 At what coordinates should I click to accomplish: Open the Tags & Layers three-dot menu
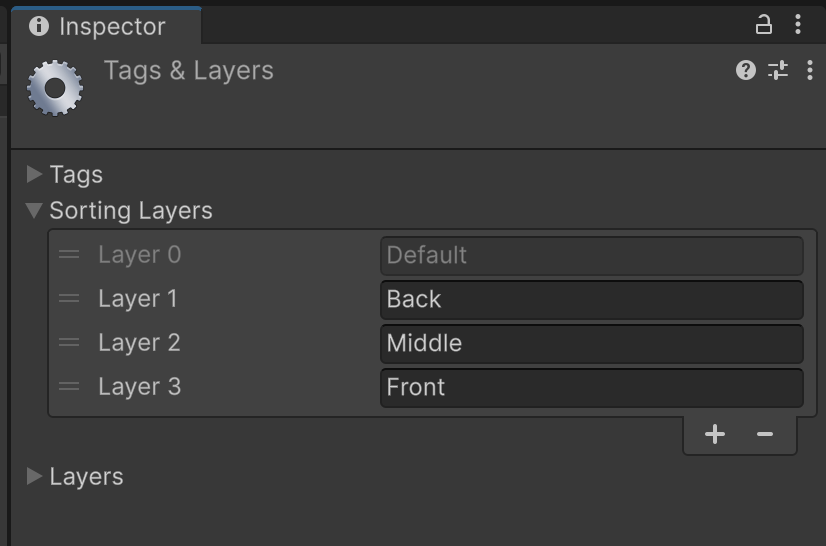pyautogui.click(x=810, y=70)
